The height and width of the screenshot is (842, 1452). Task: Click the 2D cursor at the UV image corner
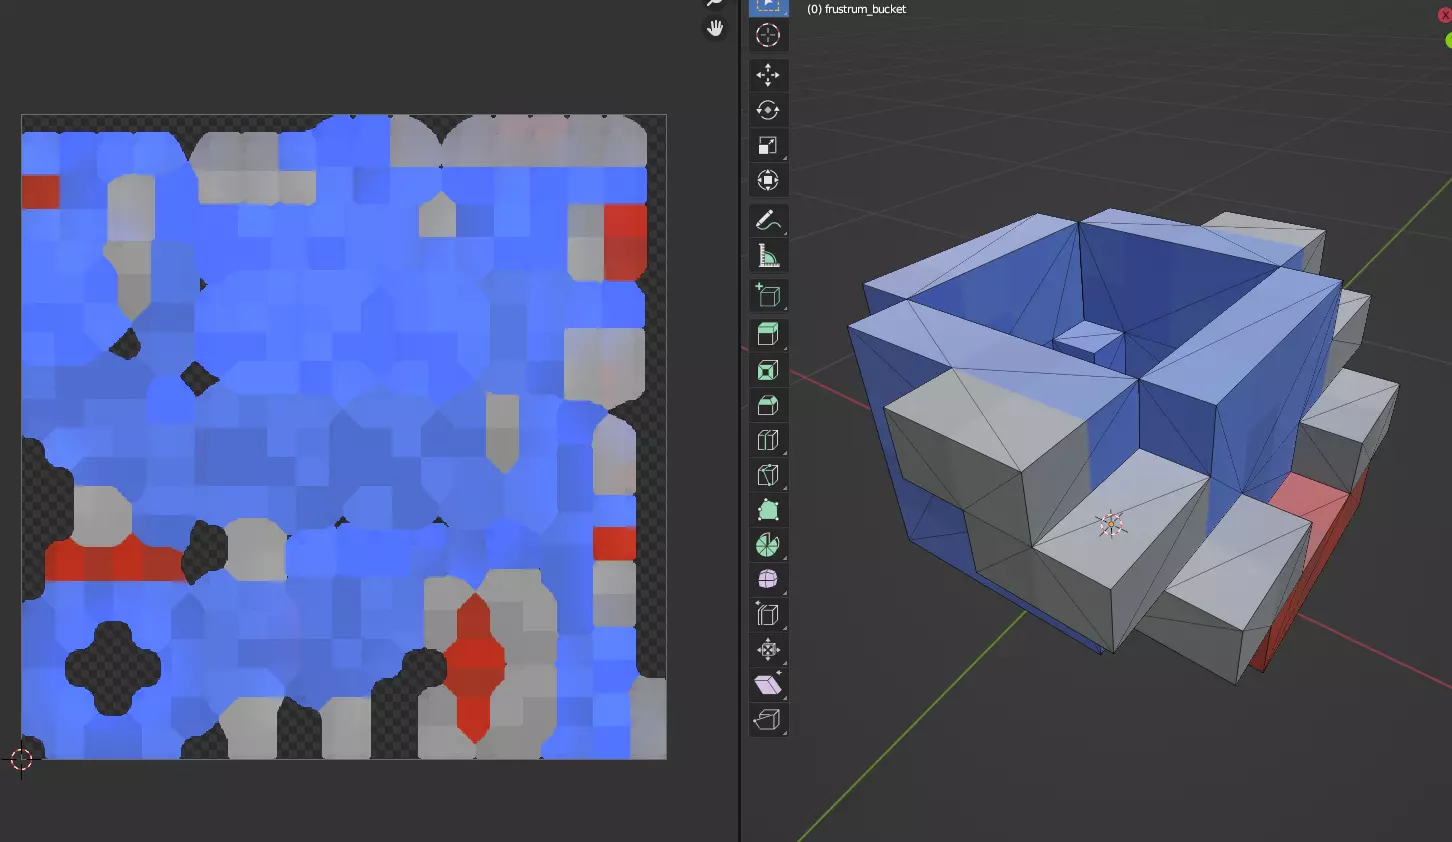[x=21, y=759]
